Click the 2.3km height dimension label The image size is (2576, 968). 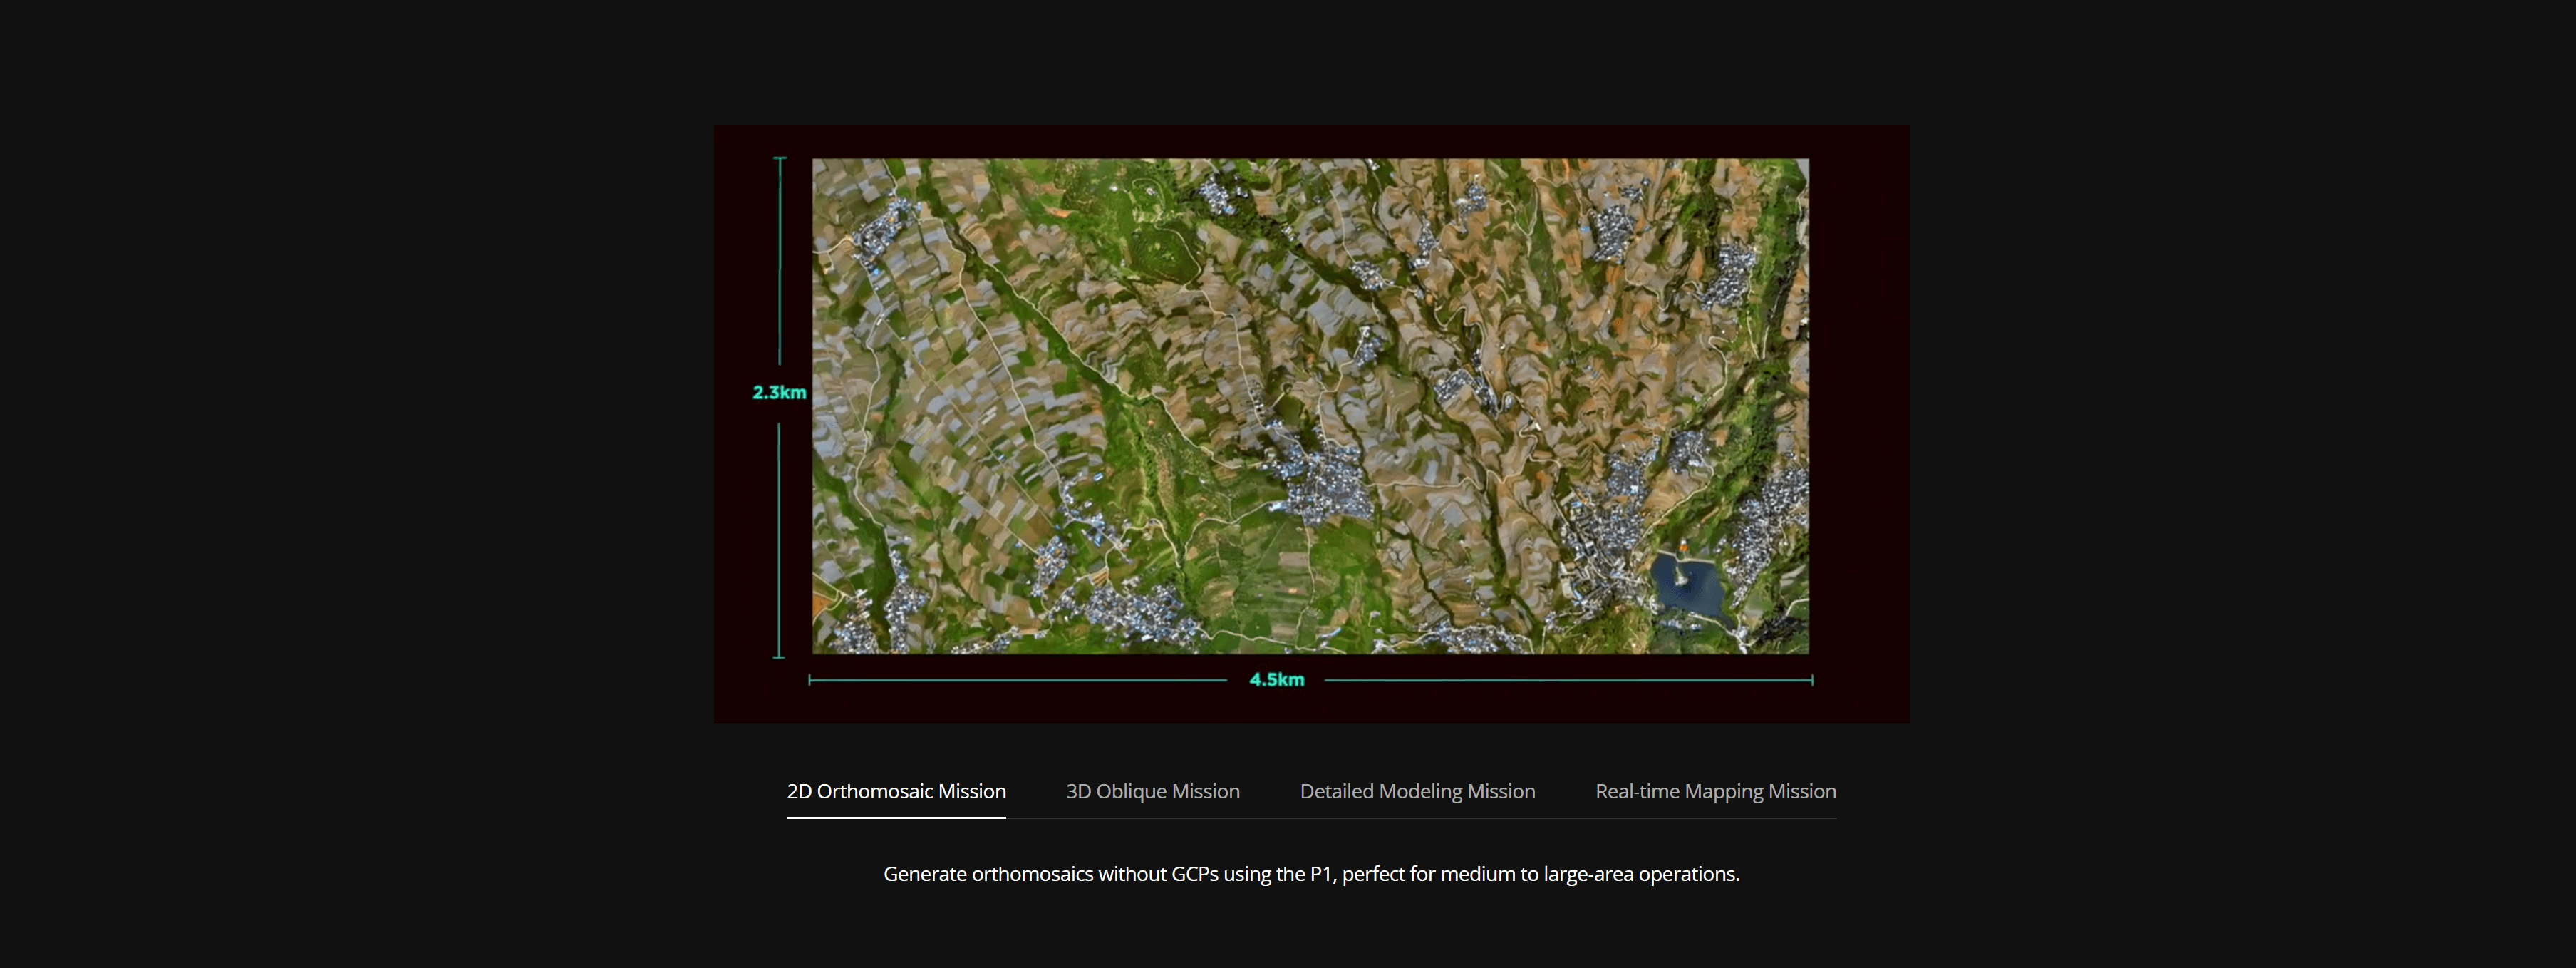coord(779,392)
